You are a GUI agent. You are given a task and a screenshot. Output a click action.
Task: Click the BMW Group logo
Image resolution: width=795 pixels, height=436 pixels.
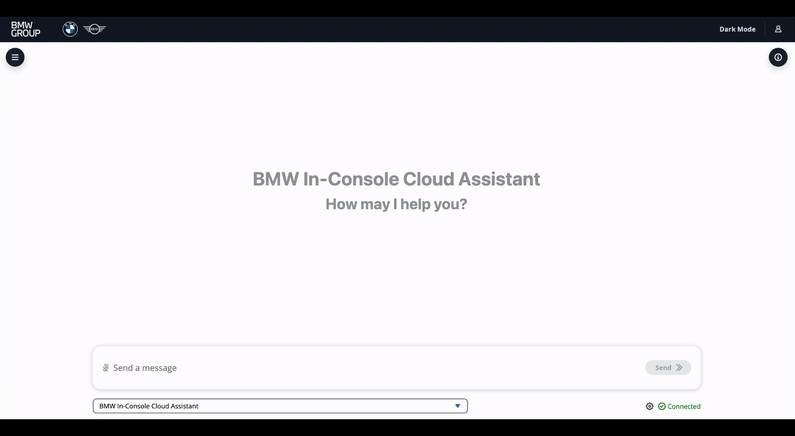click(25, 29)
